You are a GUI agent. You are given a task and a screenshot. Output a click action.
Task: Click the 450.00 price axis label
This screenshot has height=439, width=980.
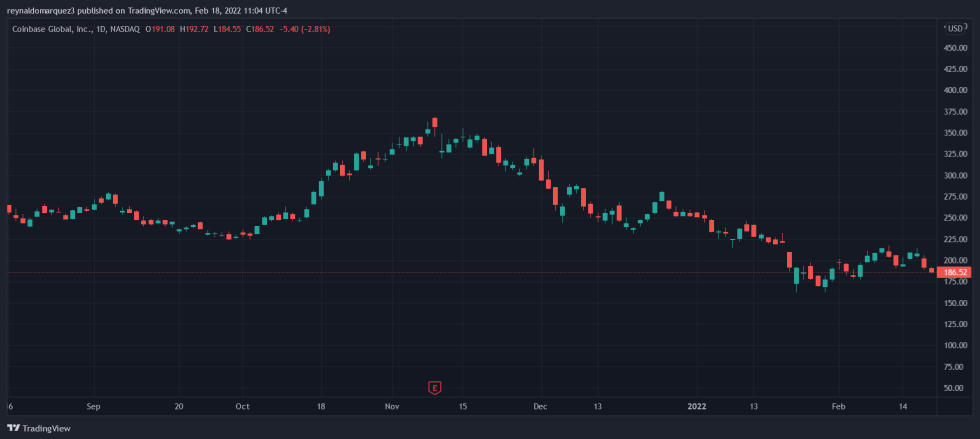pos(954,48)
